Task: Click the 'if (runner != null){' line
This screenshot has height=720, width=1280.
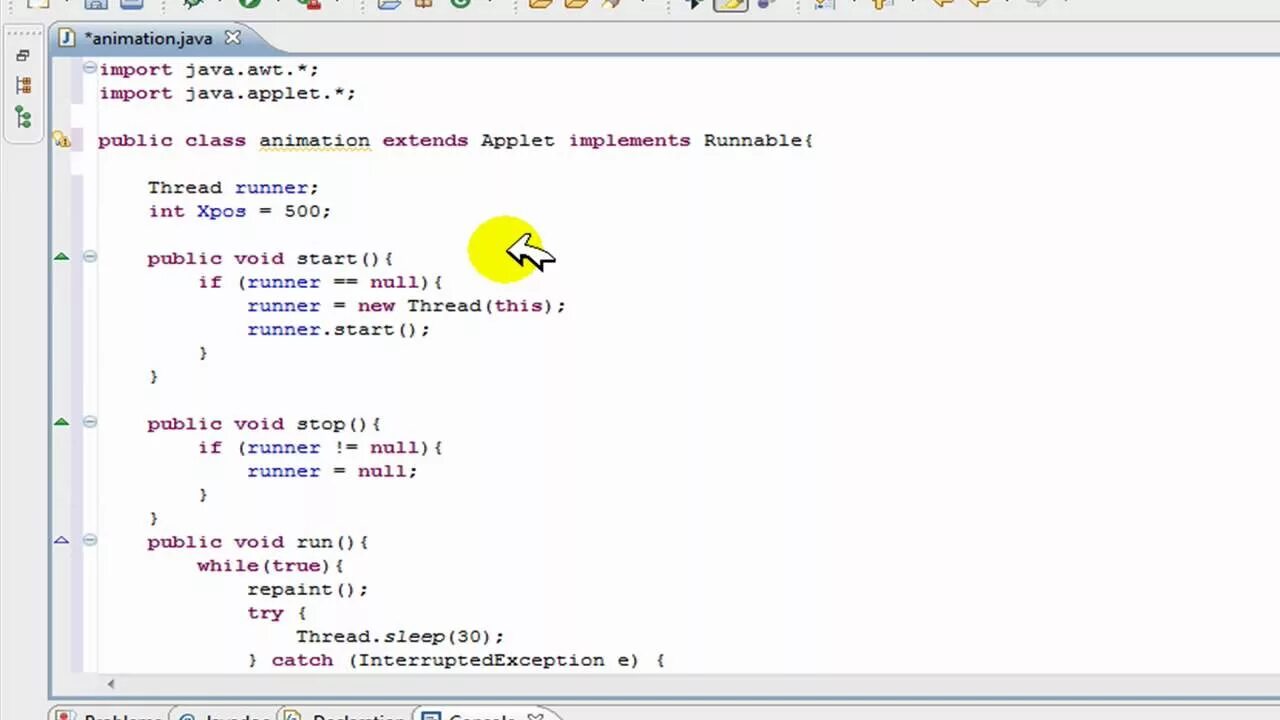Action: [320, 447]
